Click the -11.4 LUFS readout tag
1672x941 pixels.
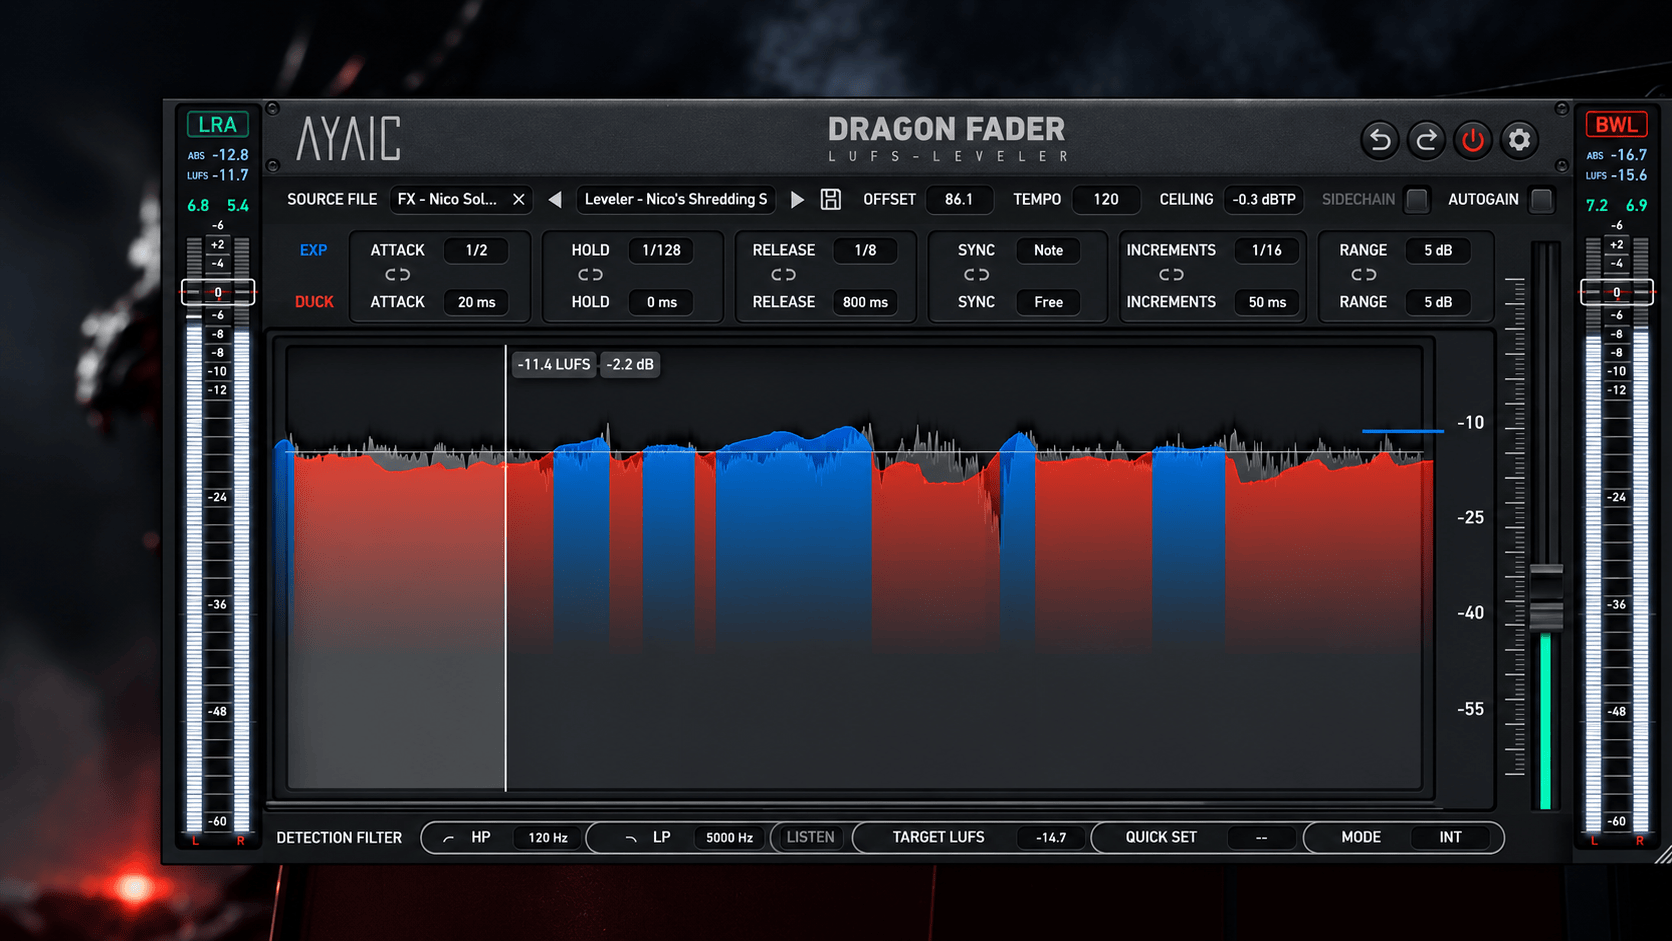[554, 365]
